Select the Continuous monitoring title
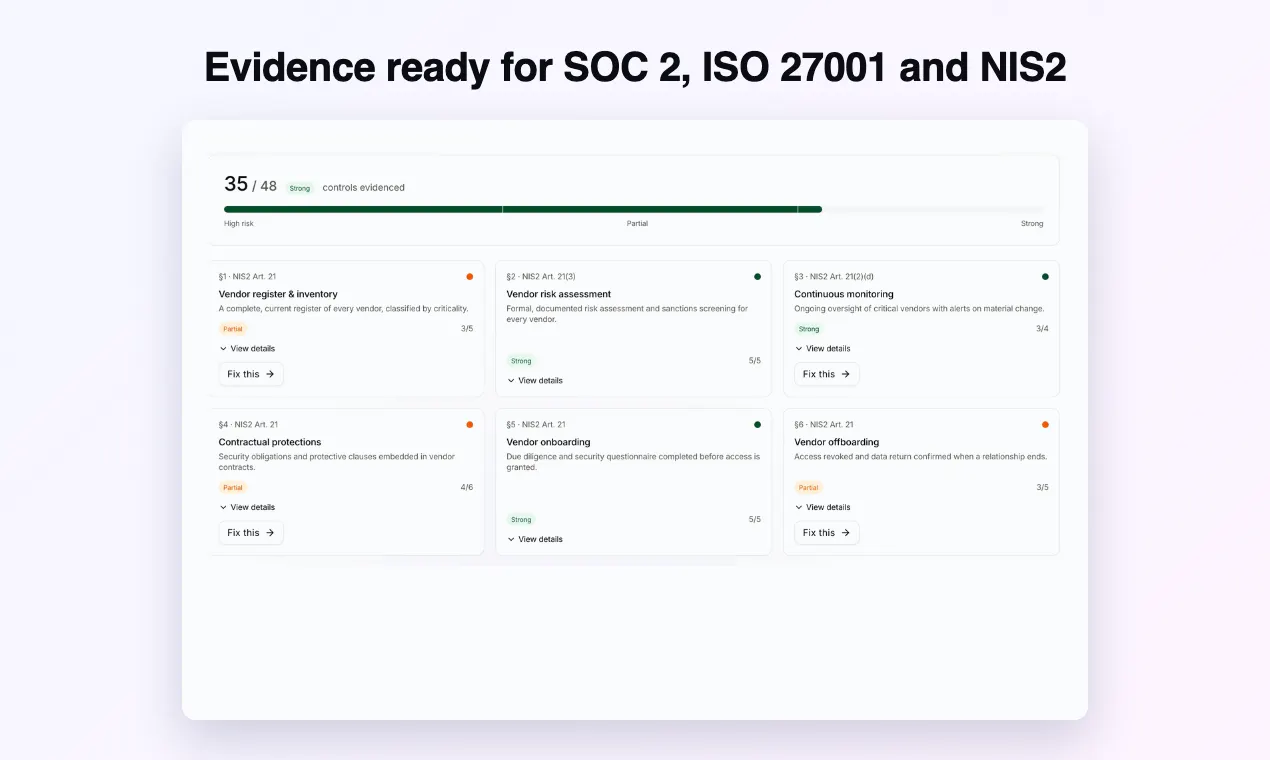The height and width of the screenshot is (760, 1270). pyautogui.click(x=844, y=294)
